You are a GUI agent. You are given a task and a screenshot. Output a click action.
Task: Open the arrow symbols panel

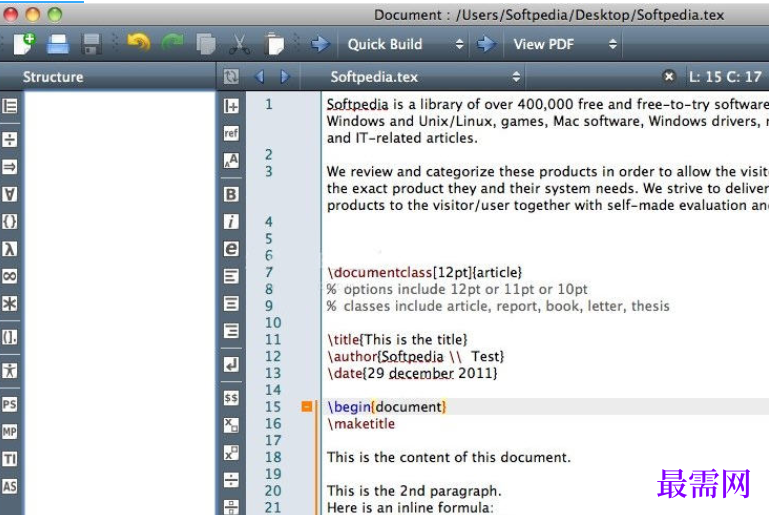10,167
